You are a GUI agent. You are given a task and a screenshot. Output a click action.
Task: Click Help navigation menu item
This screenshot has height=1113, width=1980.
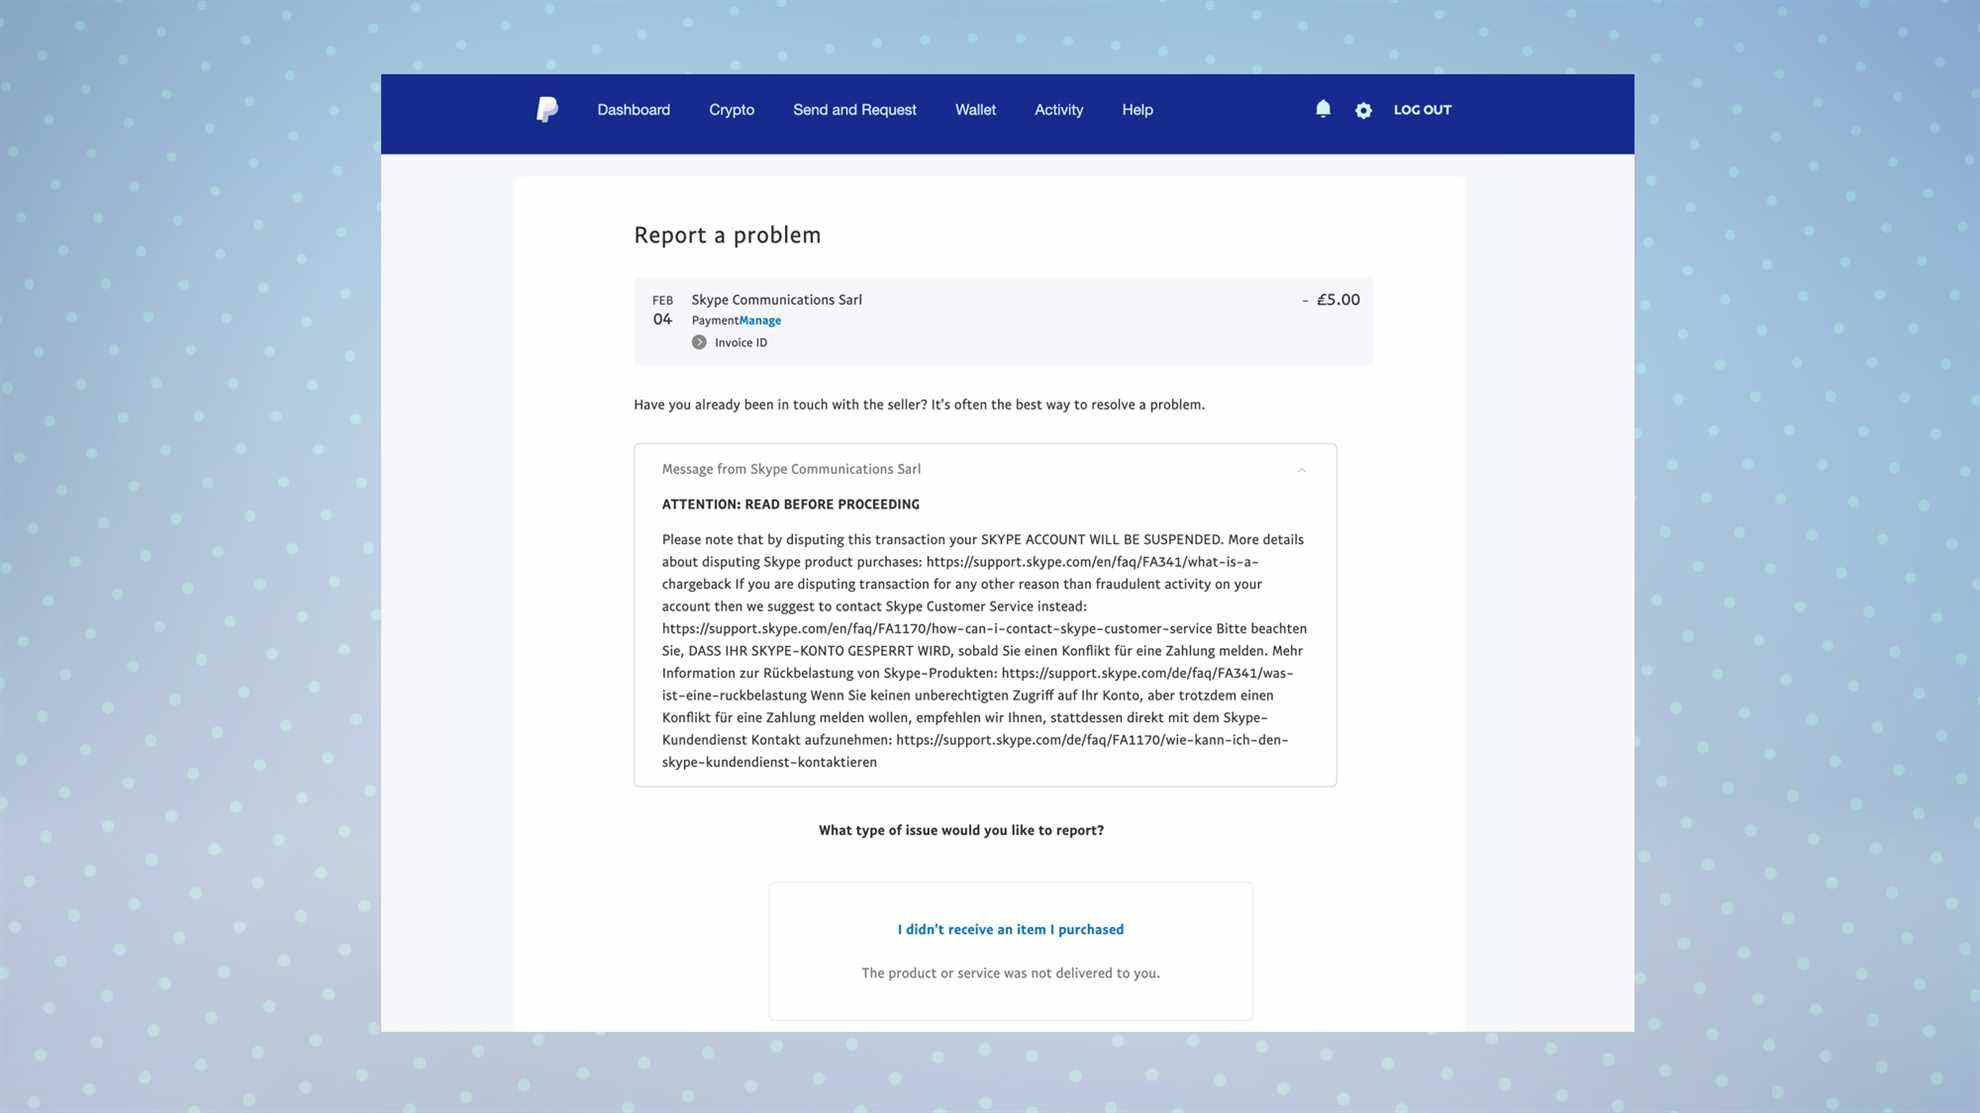(1137, 109)
